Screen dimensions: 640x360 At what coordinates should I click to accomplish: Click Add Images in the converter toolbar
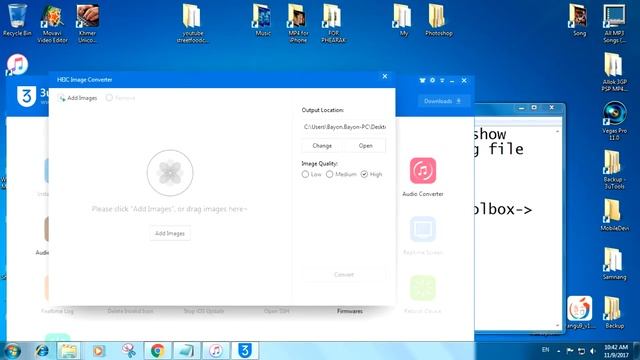pyautogui.click(x=78, y=98)
